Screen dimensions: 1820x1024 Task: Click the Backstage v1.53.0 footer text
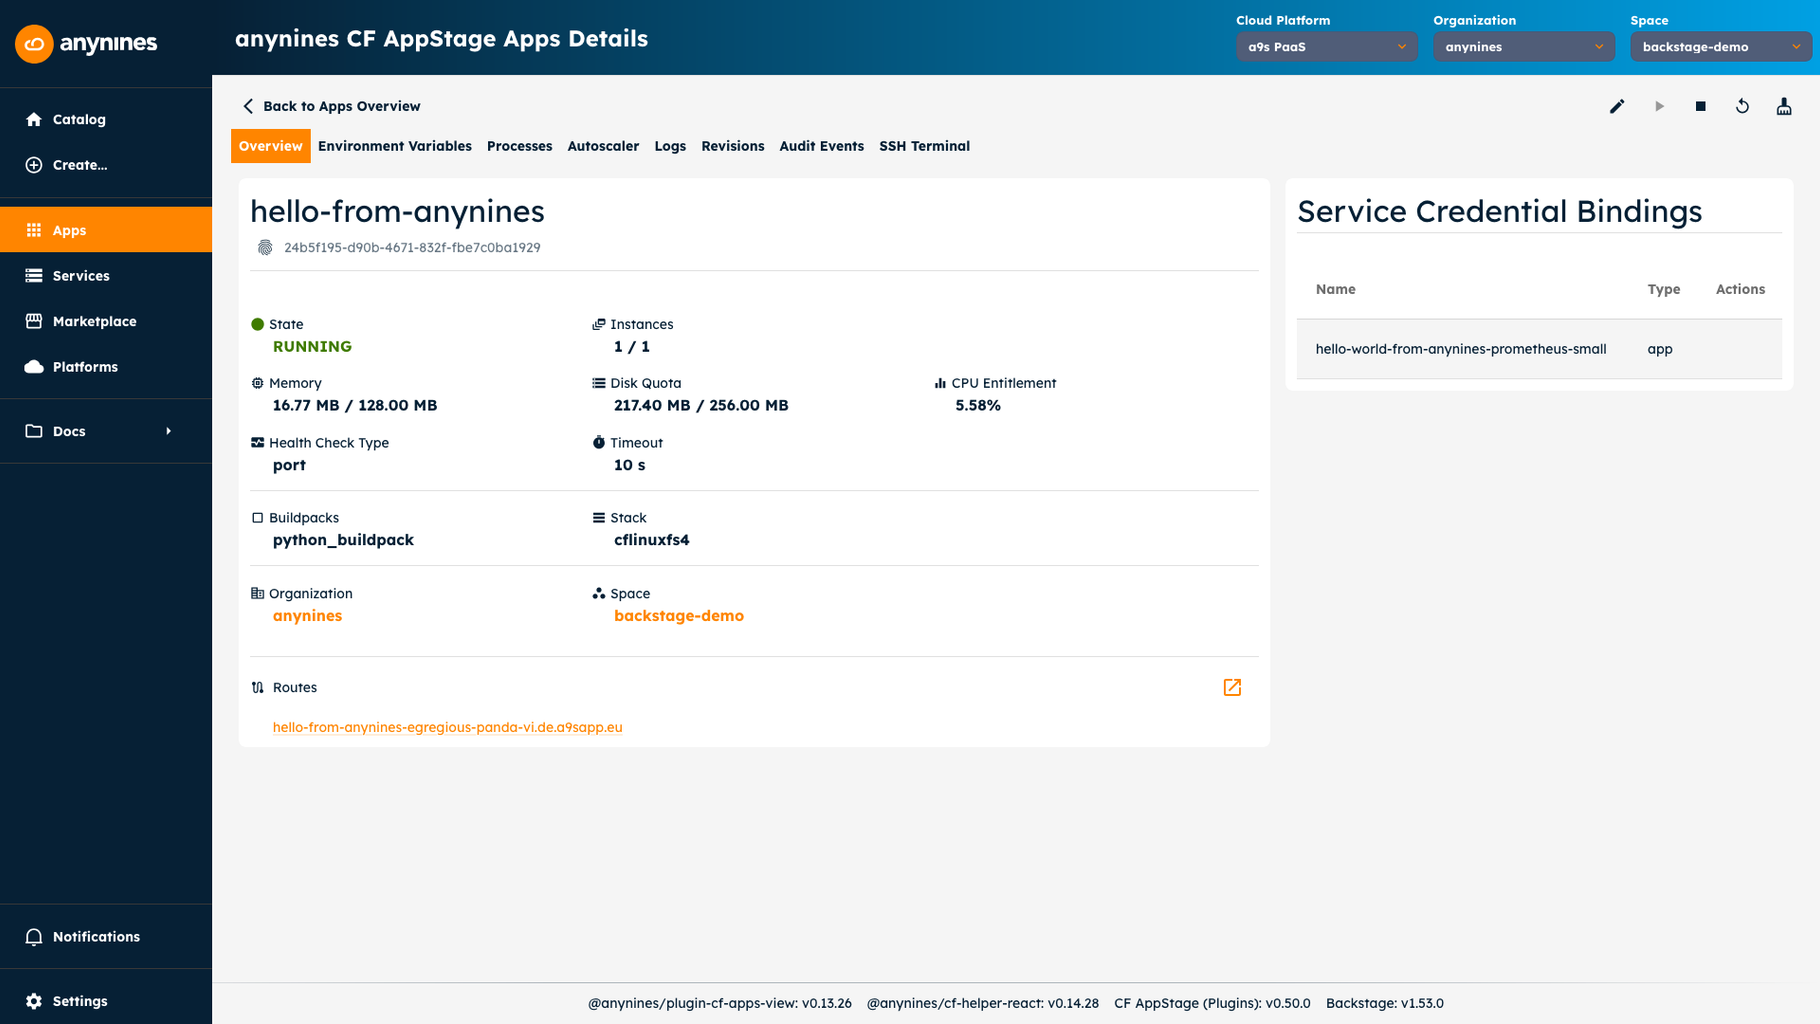[x=1385, y=1003]
